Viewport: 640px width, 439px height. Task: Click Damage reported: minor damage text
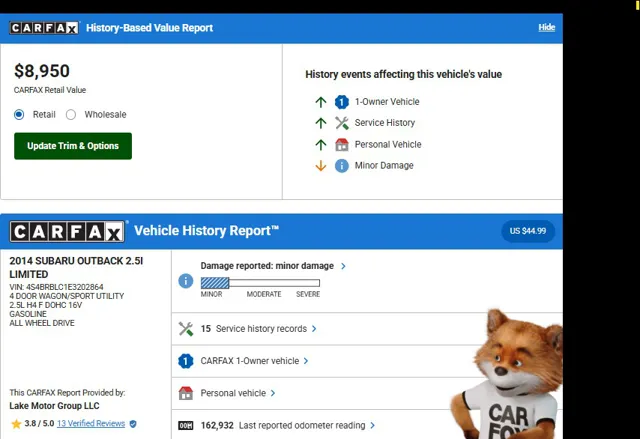267,266
